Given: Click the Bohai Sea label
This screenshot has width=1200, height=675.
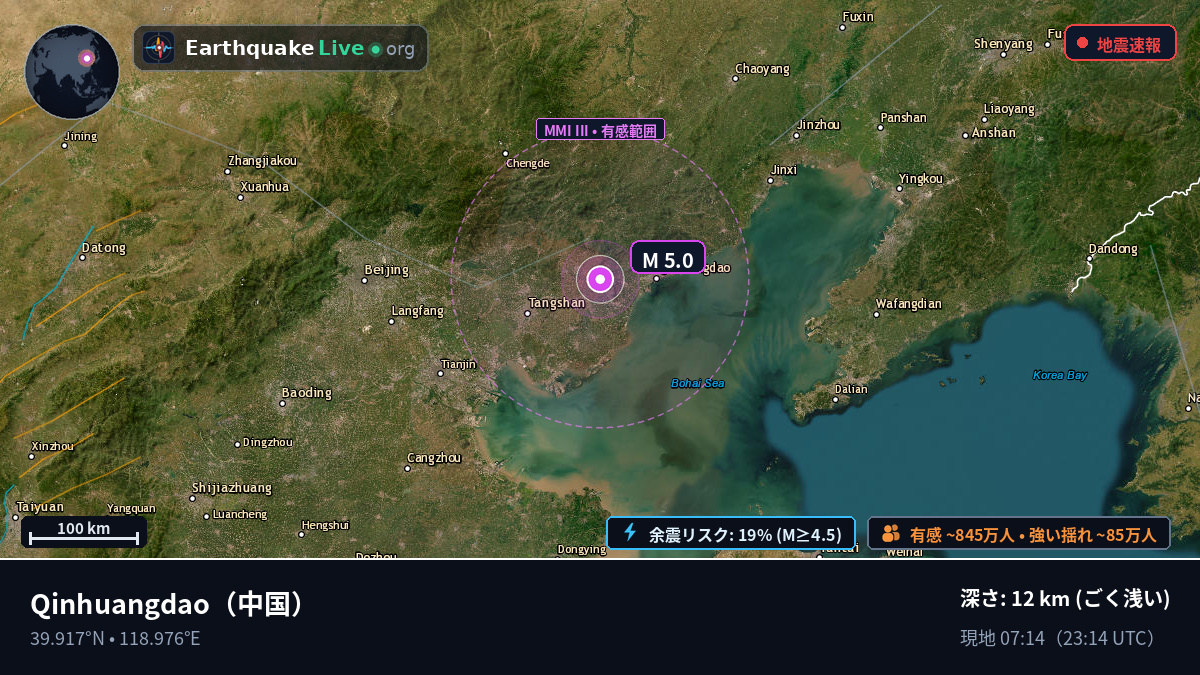Looking at the screenshot, I should tap(697, 383).
